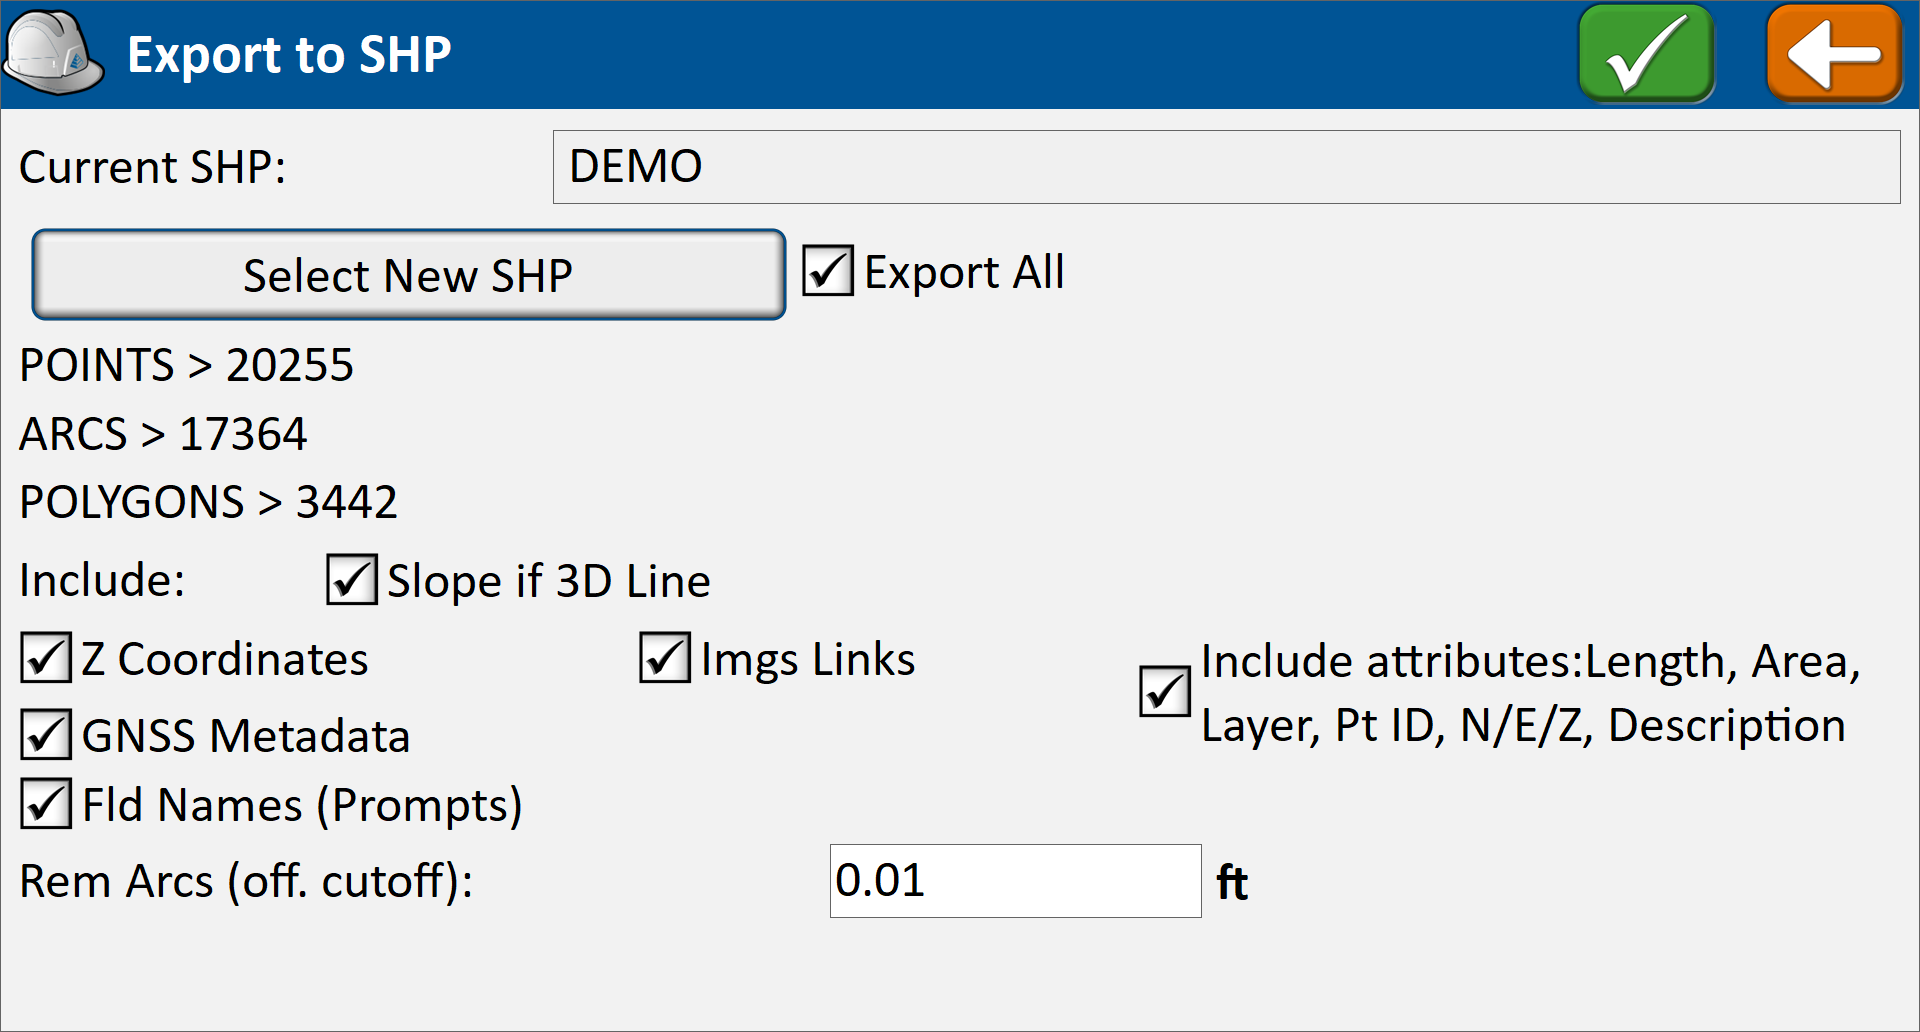Image resolution: width=1920 pixels, height=1032 pixels.
Task: Click the POINTS > 20255 text
Action: tap(187, 365)
